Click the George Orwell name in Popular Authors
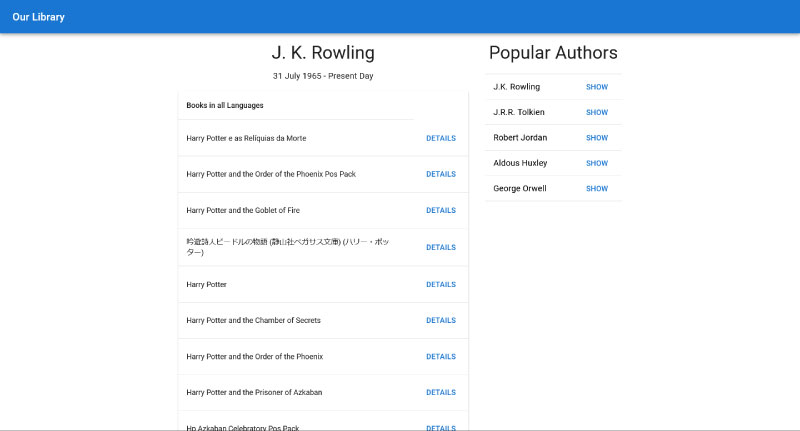Viewport: 800px width, 431px height. 520,188
